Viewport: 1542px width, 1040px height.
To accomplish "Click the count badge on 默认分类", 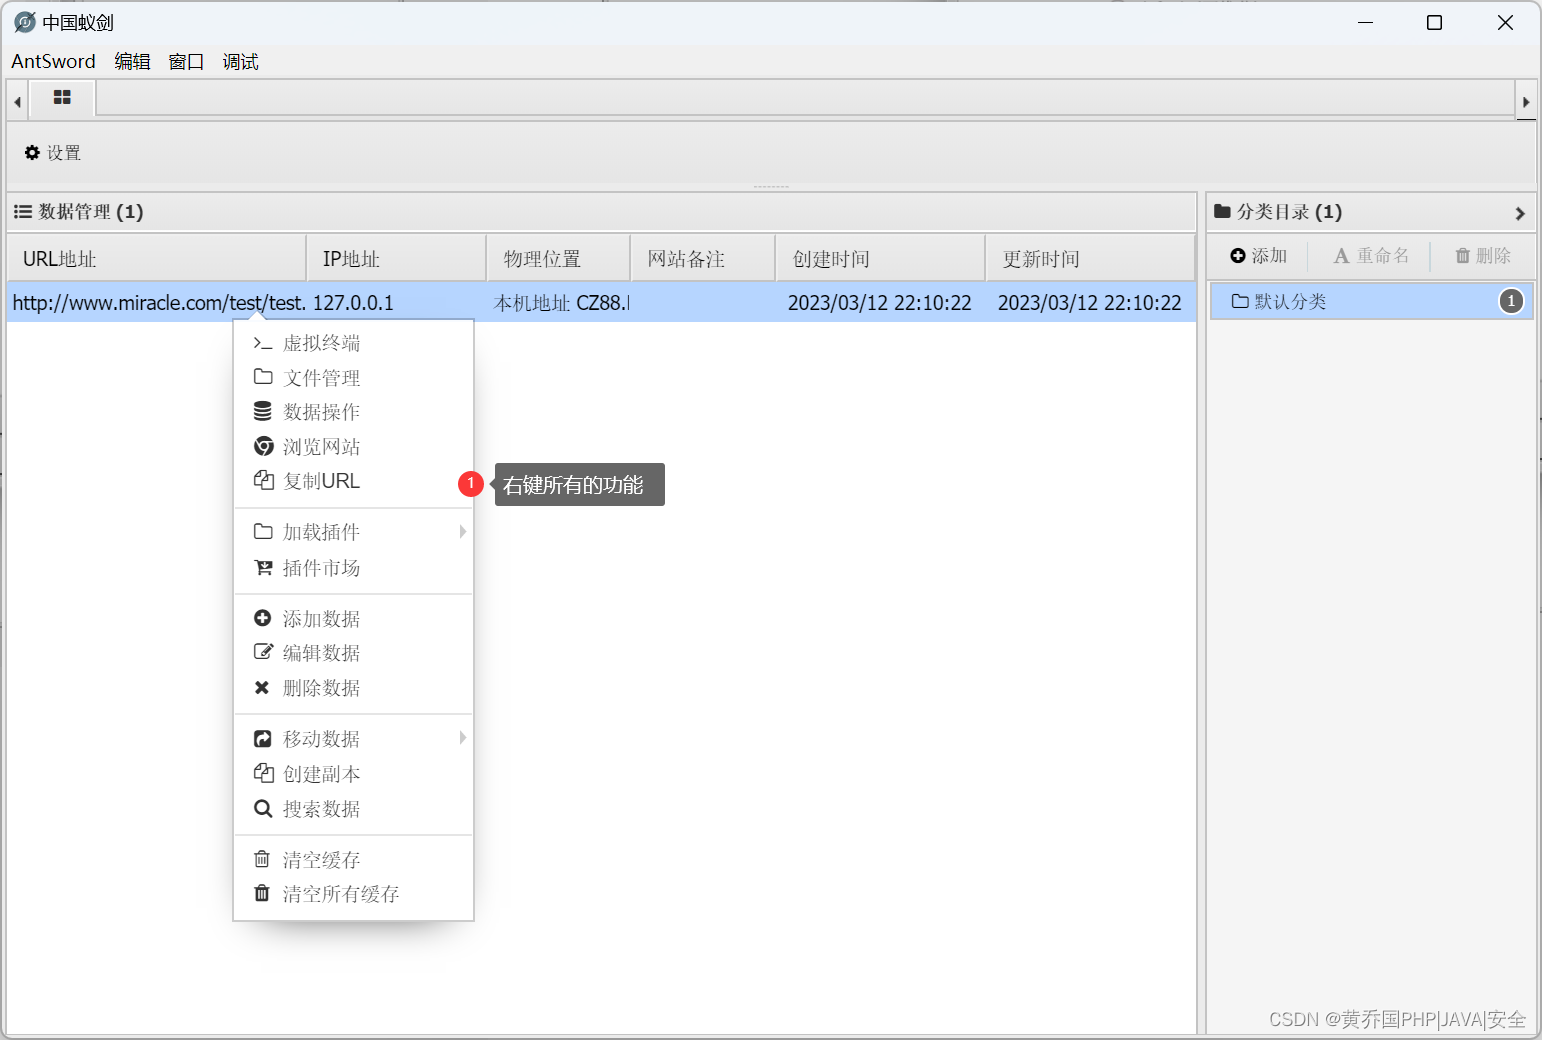I will click(x=1511, y=301).
